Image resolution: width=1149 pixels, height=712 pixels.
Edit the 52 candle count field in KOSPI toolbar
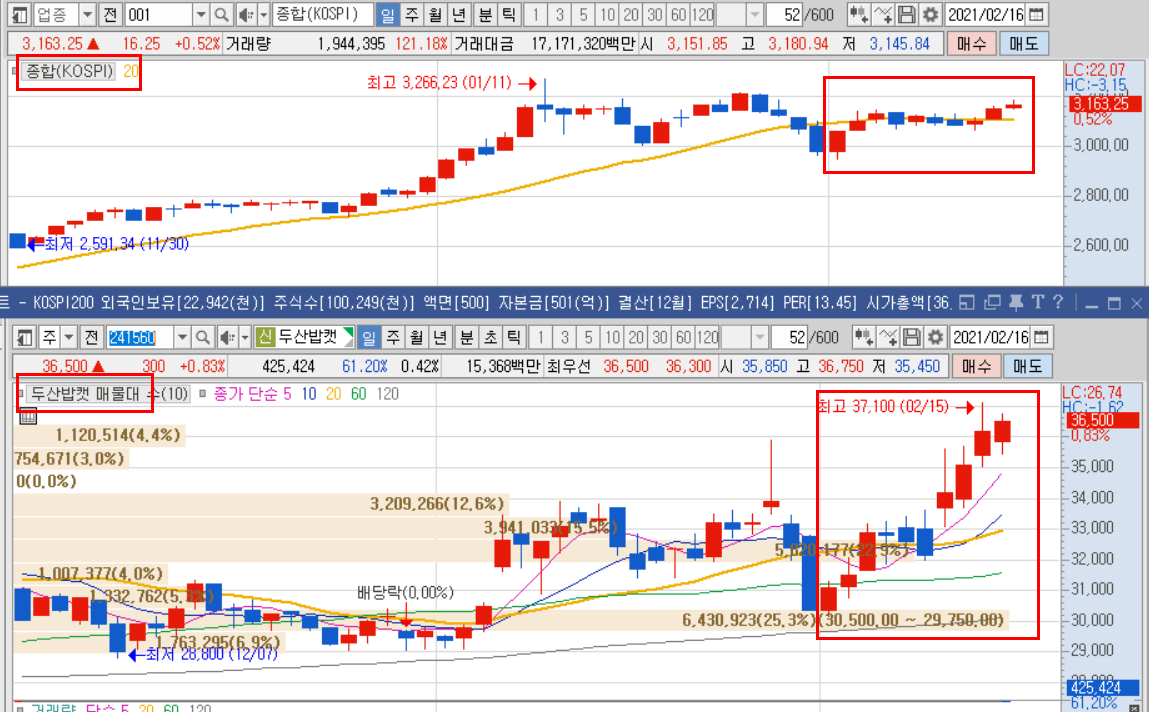(x=784, y=15)
